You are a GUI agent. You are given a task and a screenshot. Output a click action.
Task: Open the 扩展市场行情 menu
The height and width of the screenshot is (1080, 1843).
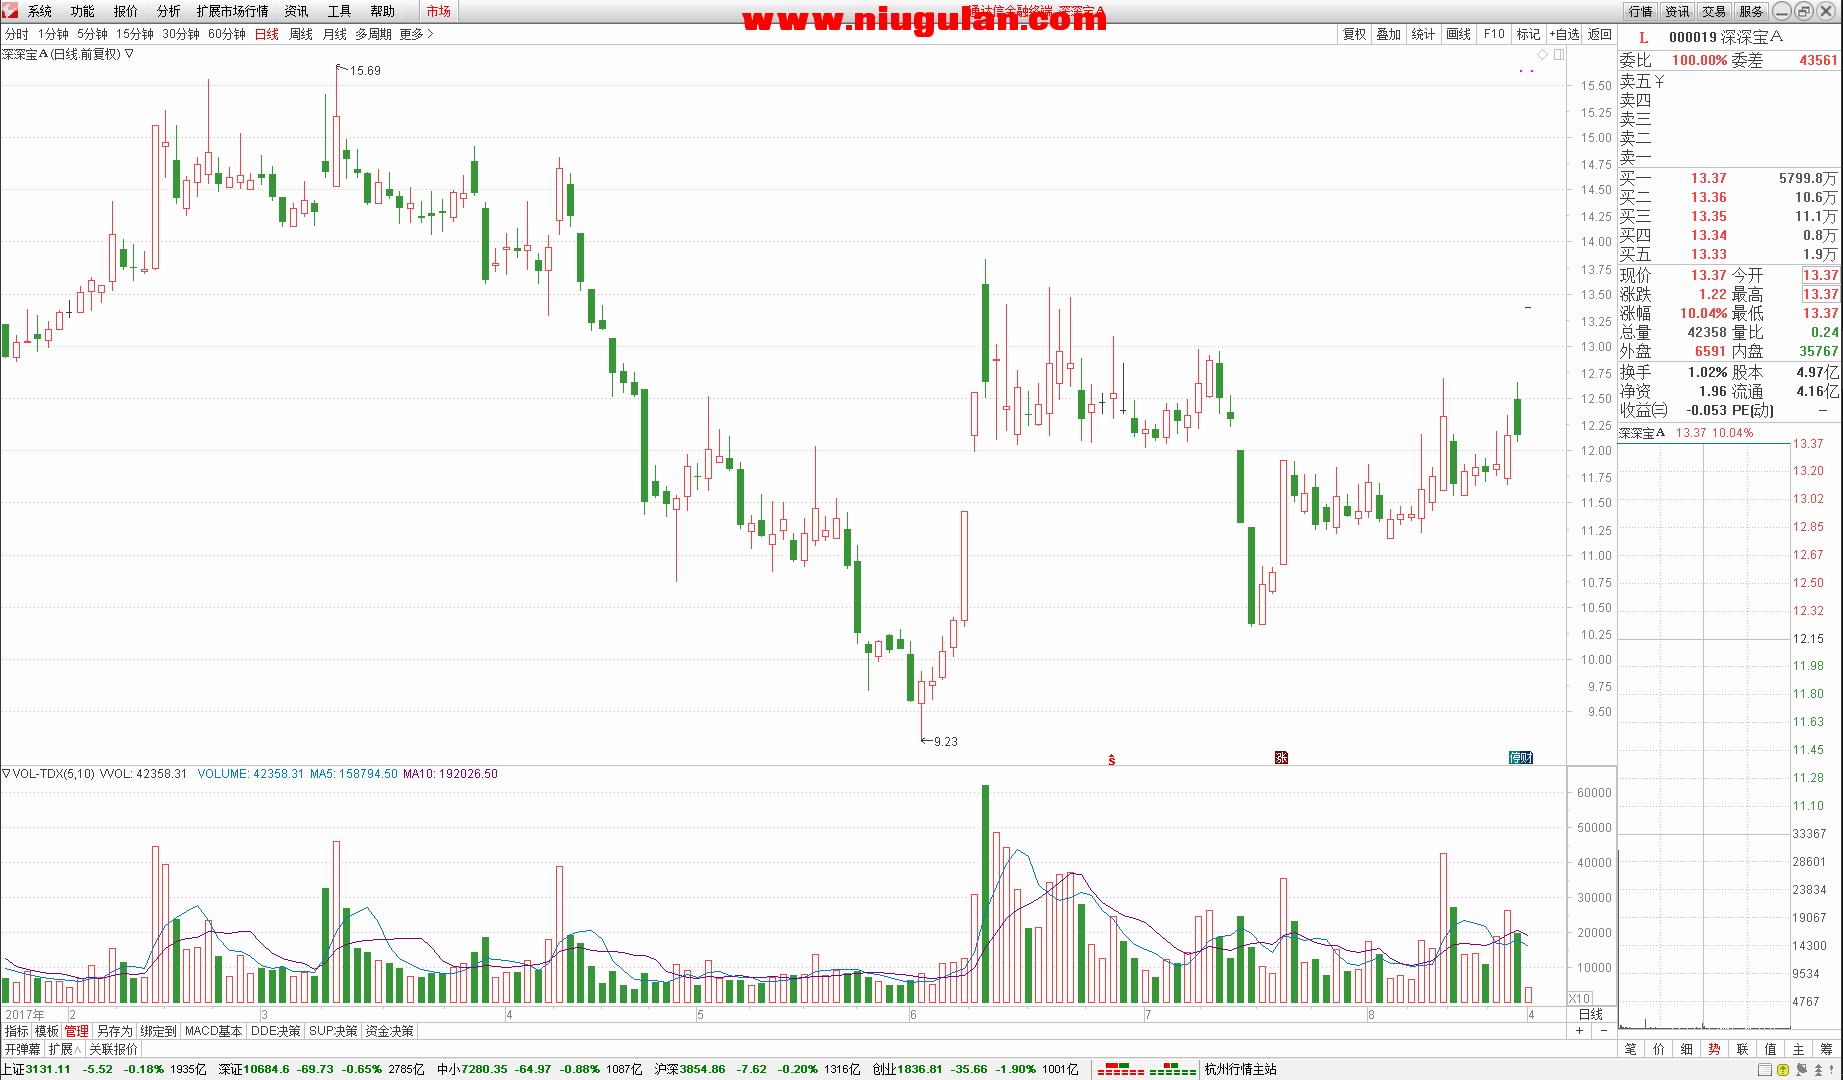(x=233, y=11)
